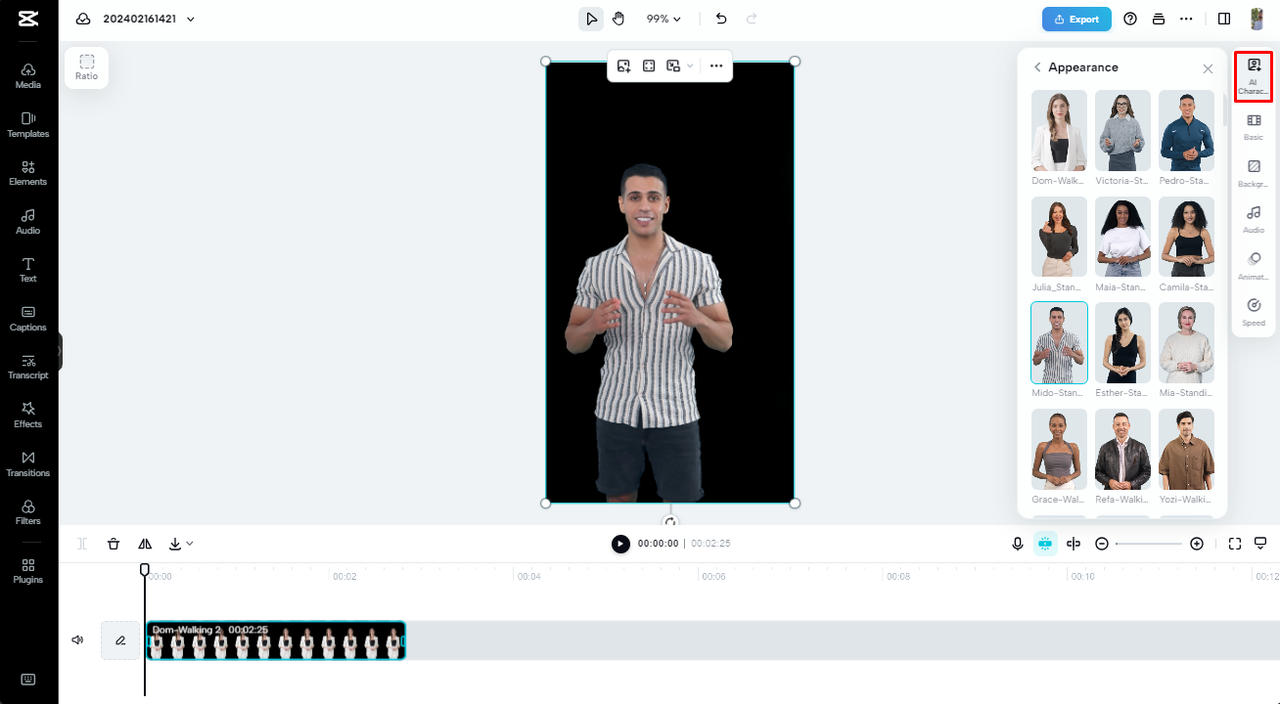Click the Undo arrow icon

(721, 19)
